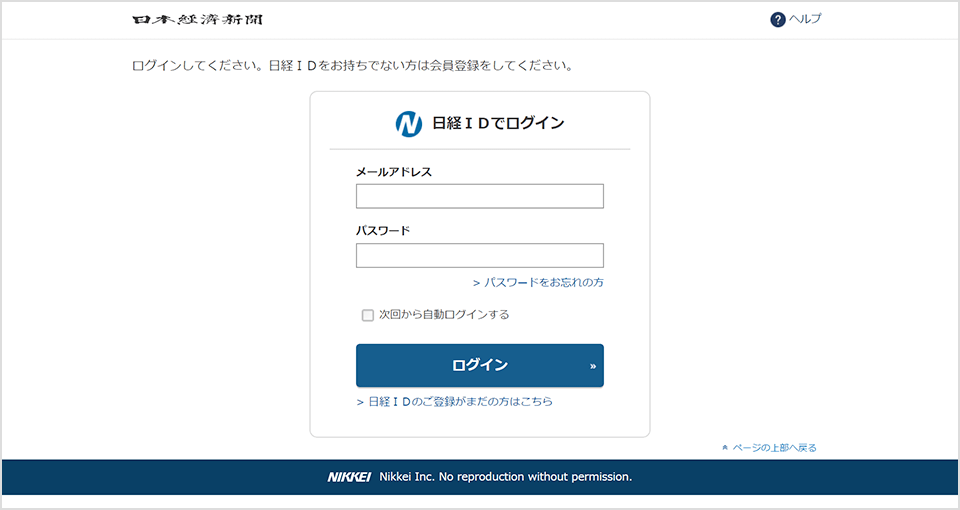Open the ヘルプ text link
Screen dimensions: 960x510
(805, 20)
